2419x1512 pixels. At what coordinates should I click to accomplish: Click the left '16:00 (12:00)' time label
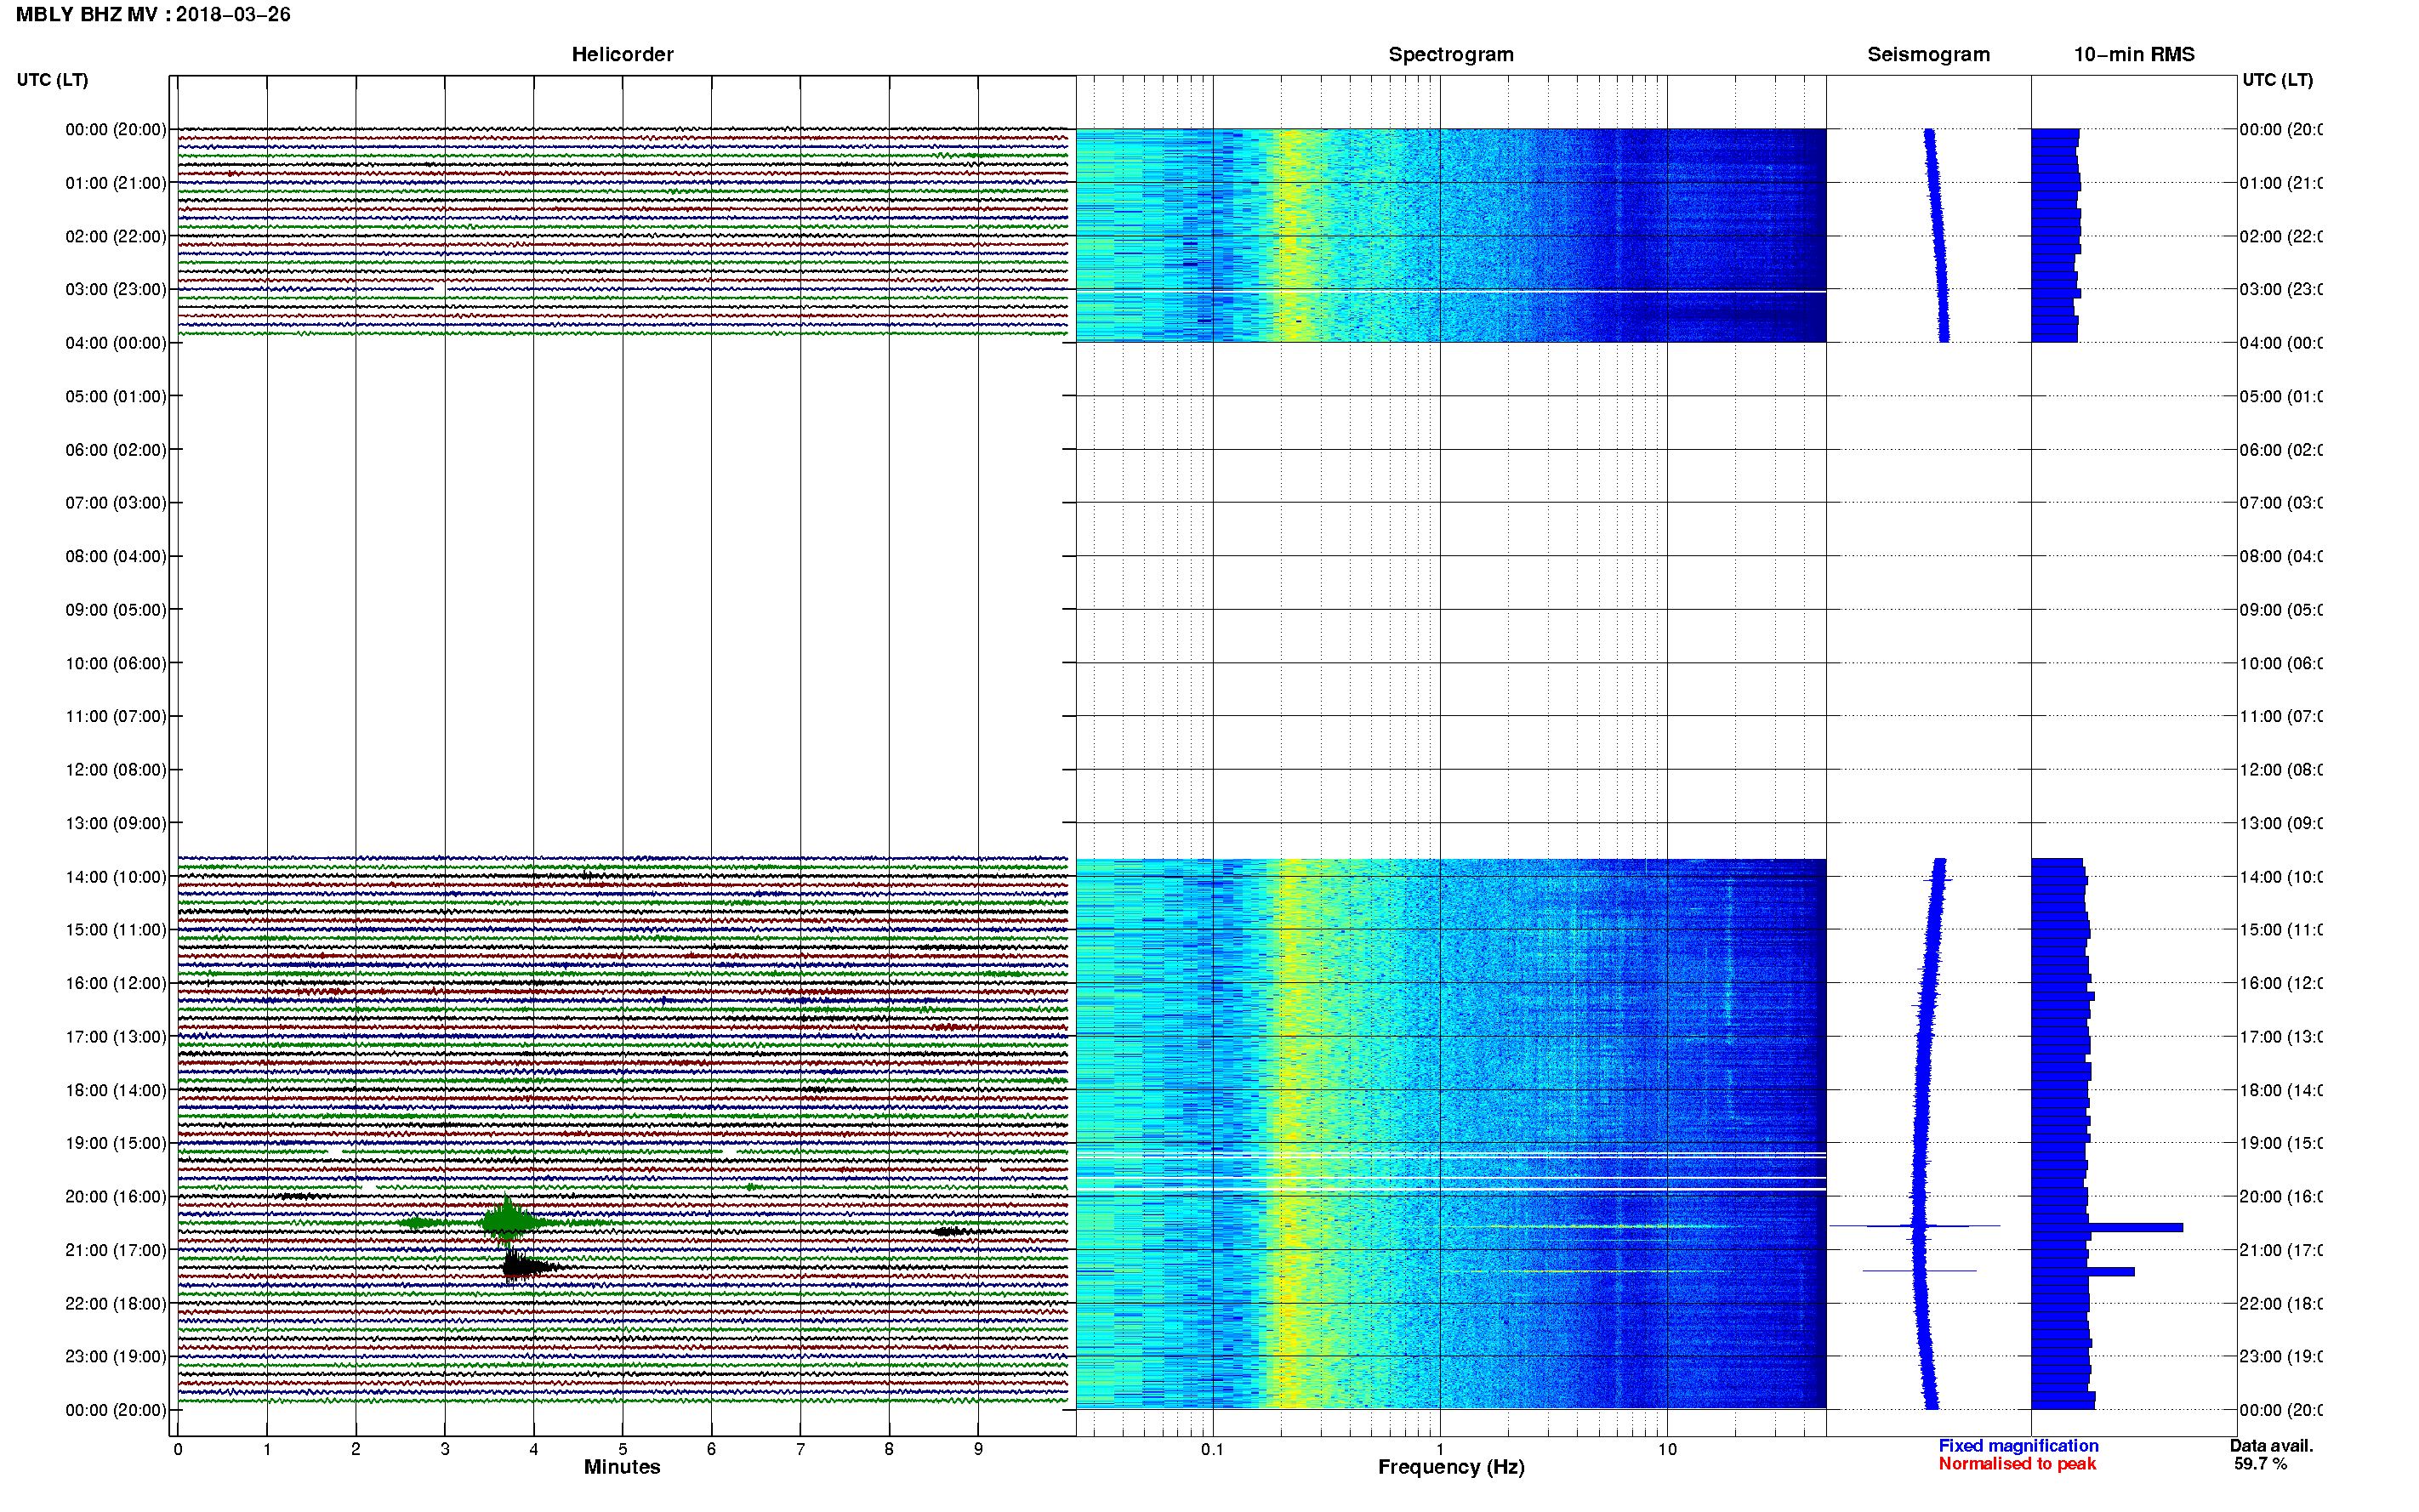116,983
